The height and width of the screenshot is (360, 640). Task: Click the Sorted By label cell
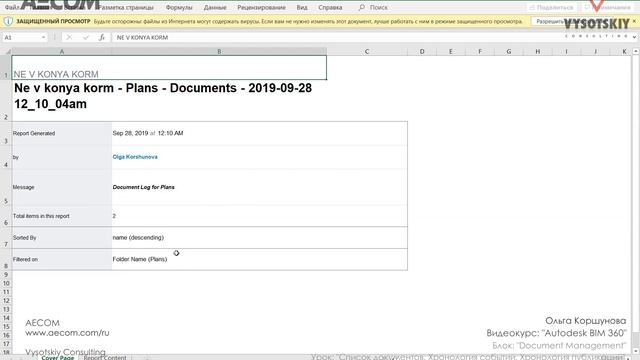(62, 238)
